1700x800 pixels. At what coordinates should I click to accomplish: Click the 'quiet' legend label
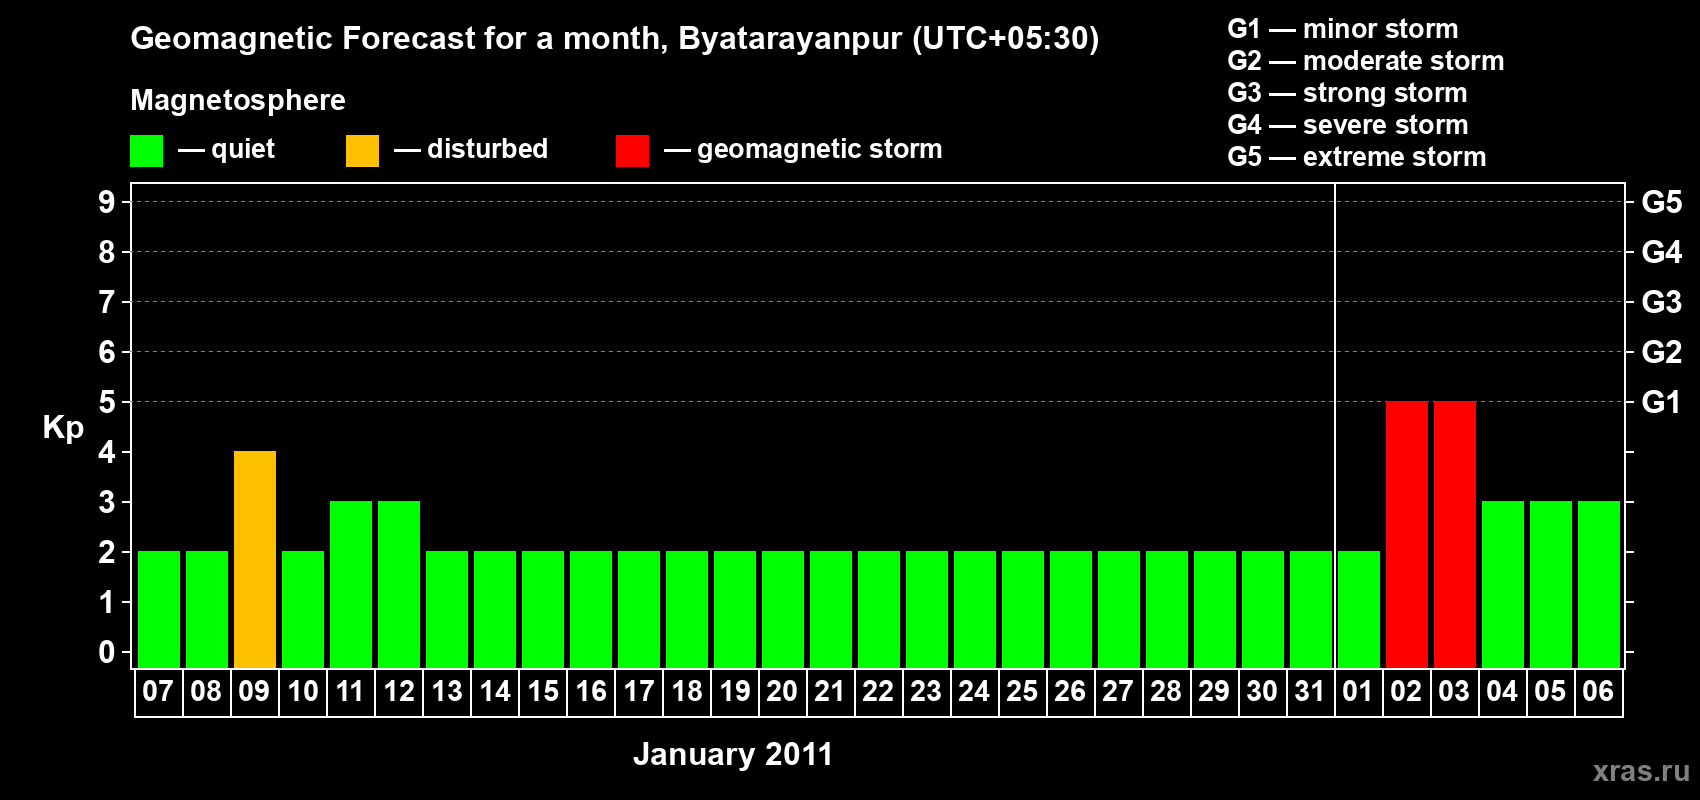click(243, 149)
